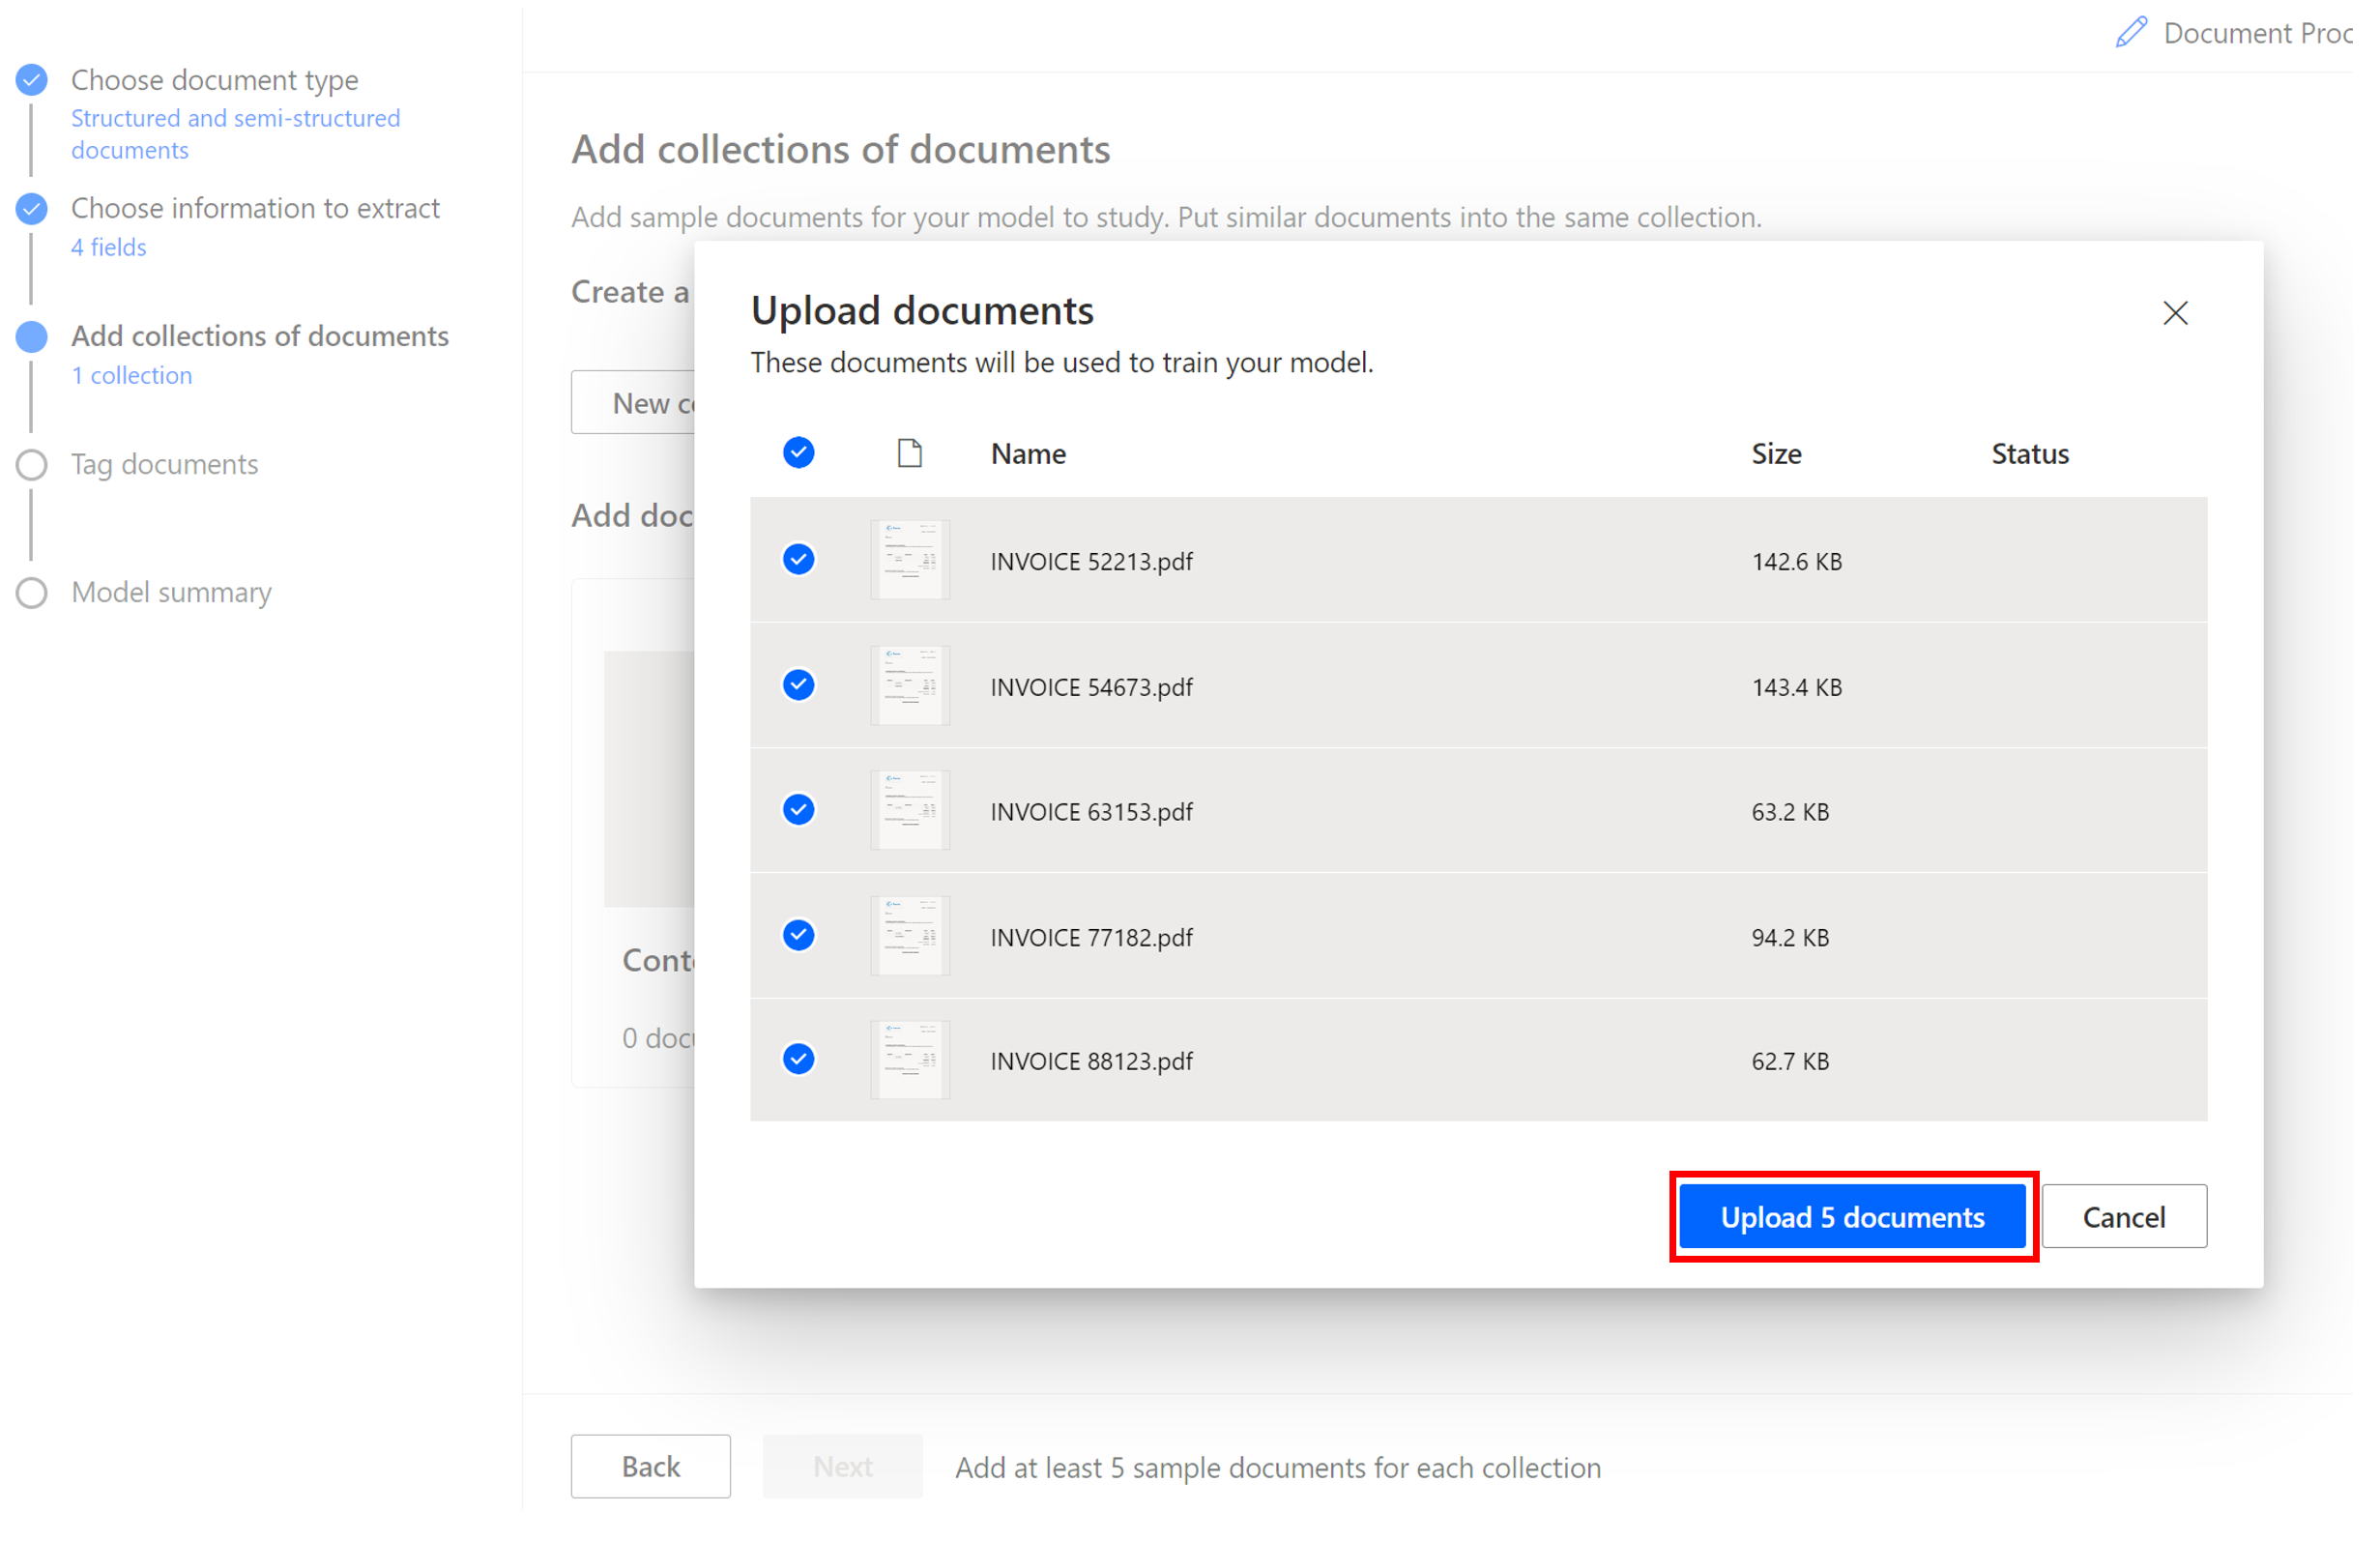Click the 4 fields link under Choose information
Viewport: 2380px width, 1541px height.
[x=108, y=247]
